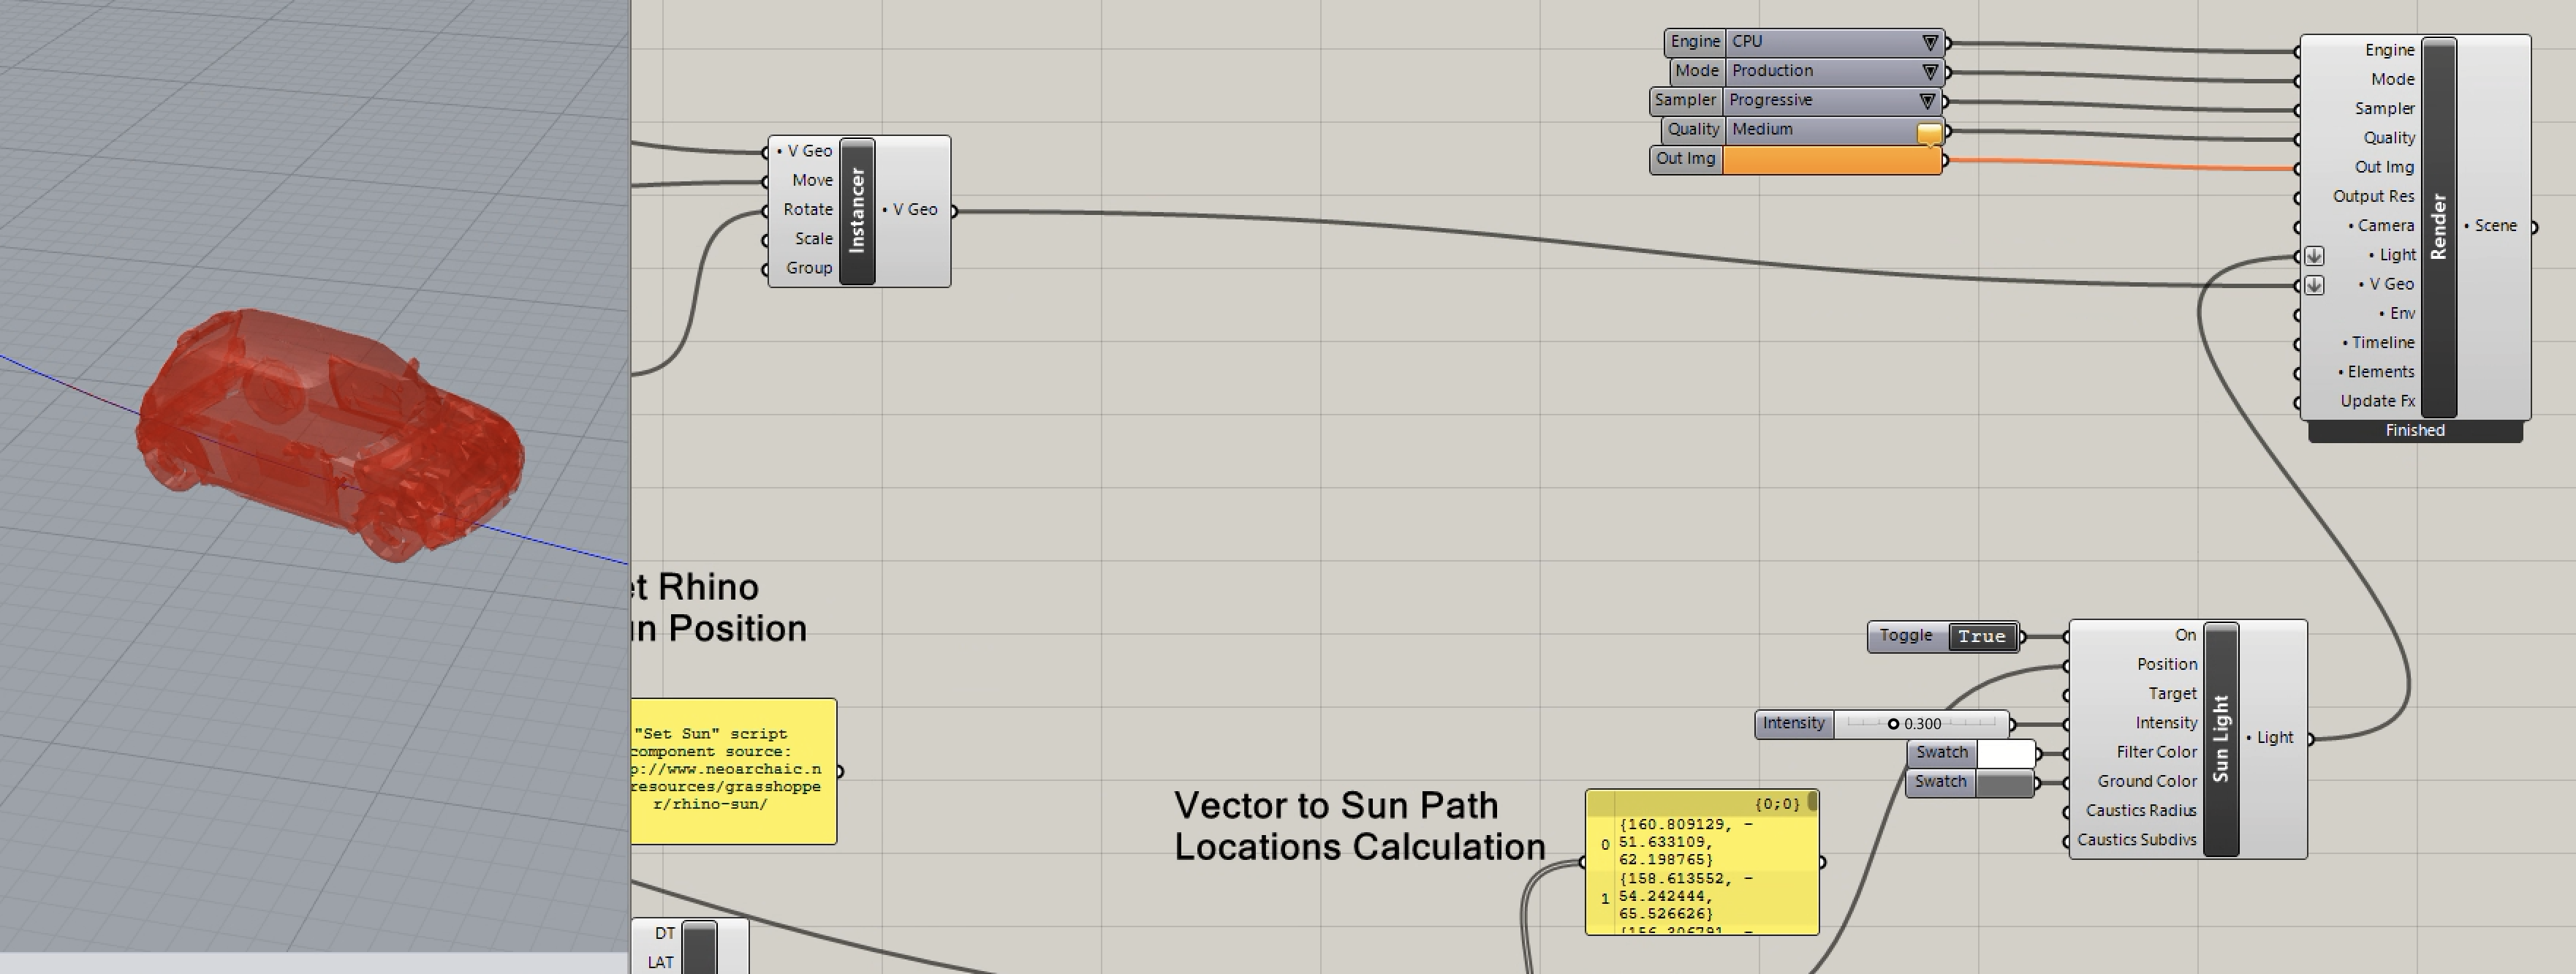Viewport: 2576px width, 974px height.
Task: Click the Finished status label under Render
Action: coord(2415,431)
